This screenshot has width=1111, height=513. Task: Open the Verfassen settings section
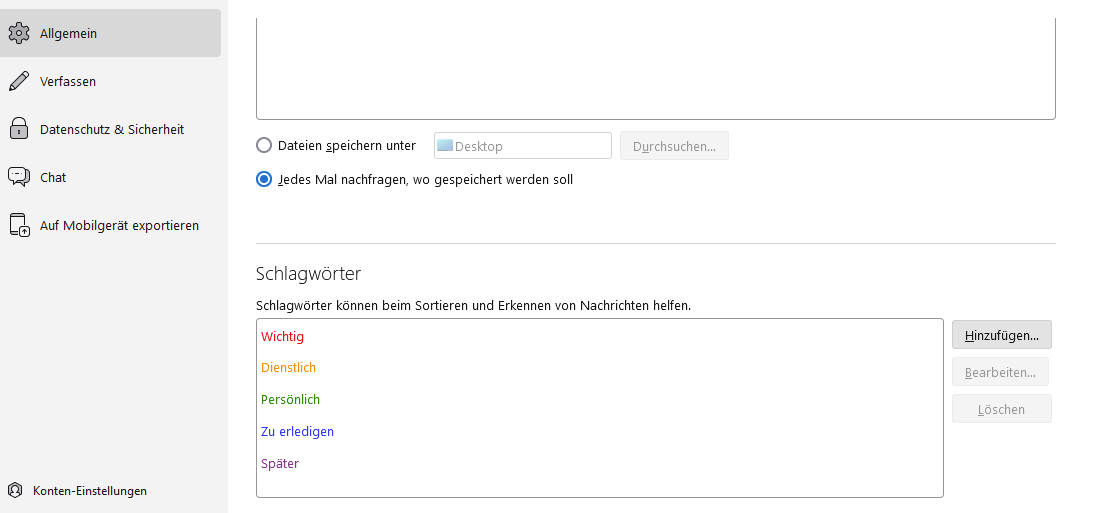(x=68, y=81)
